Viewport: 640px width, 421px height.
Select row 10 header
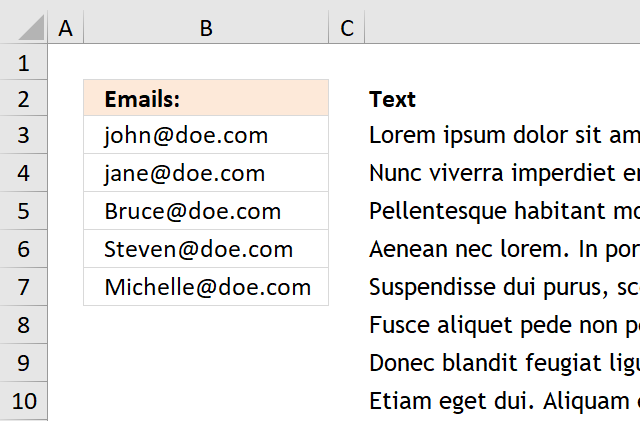pos(23,401)
